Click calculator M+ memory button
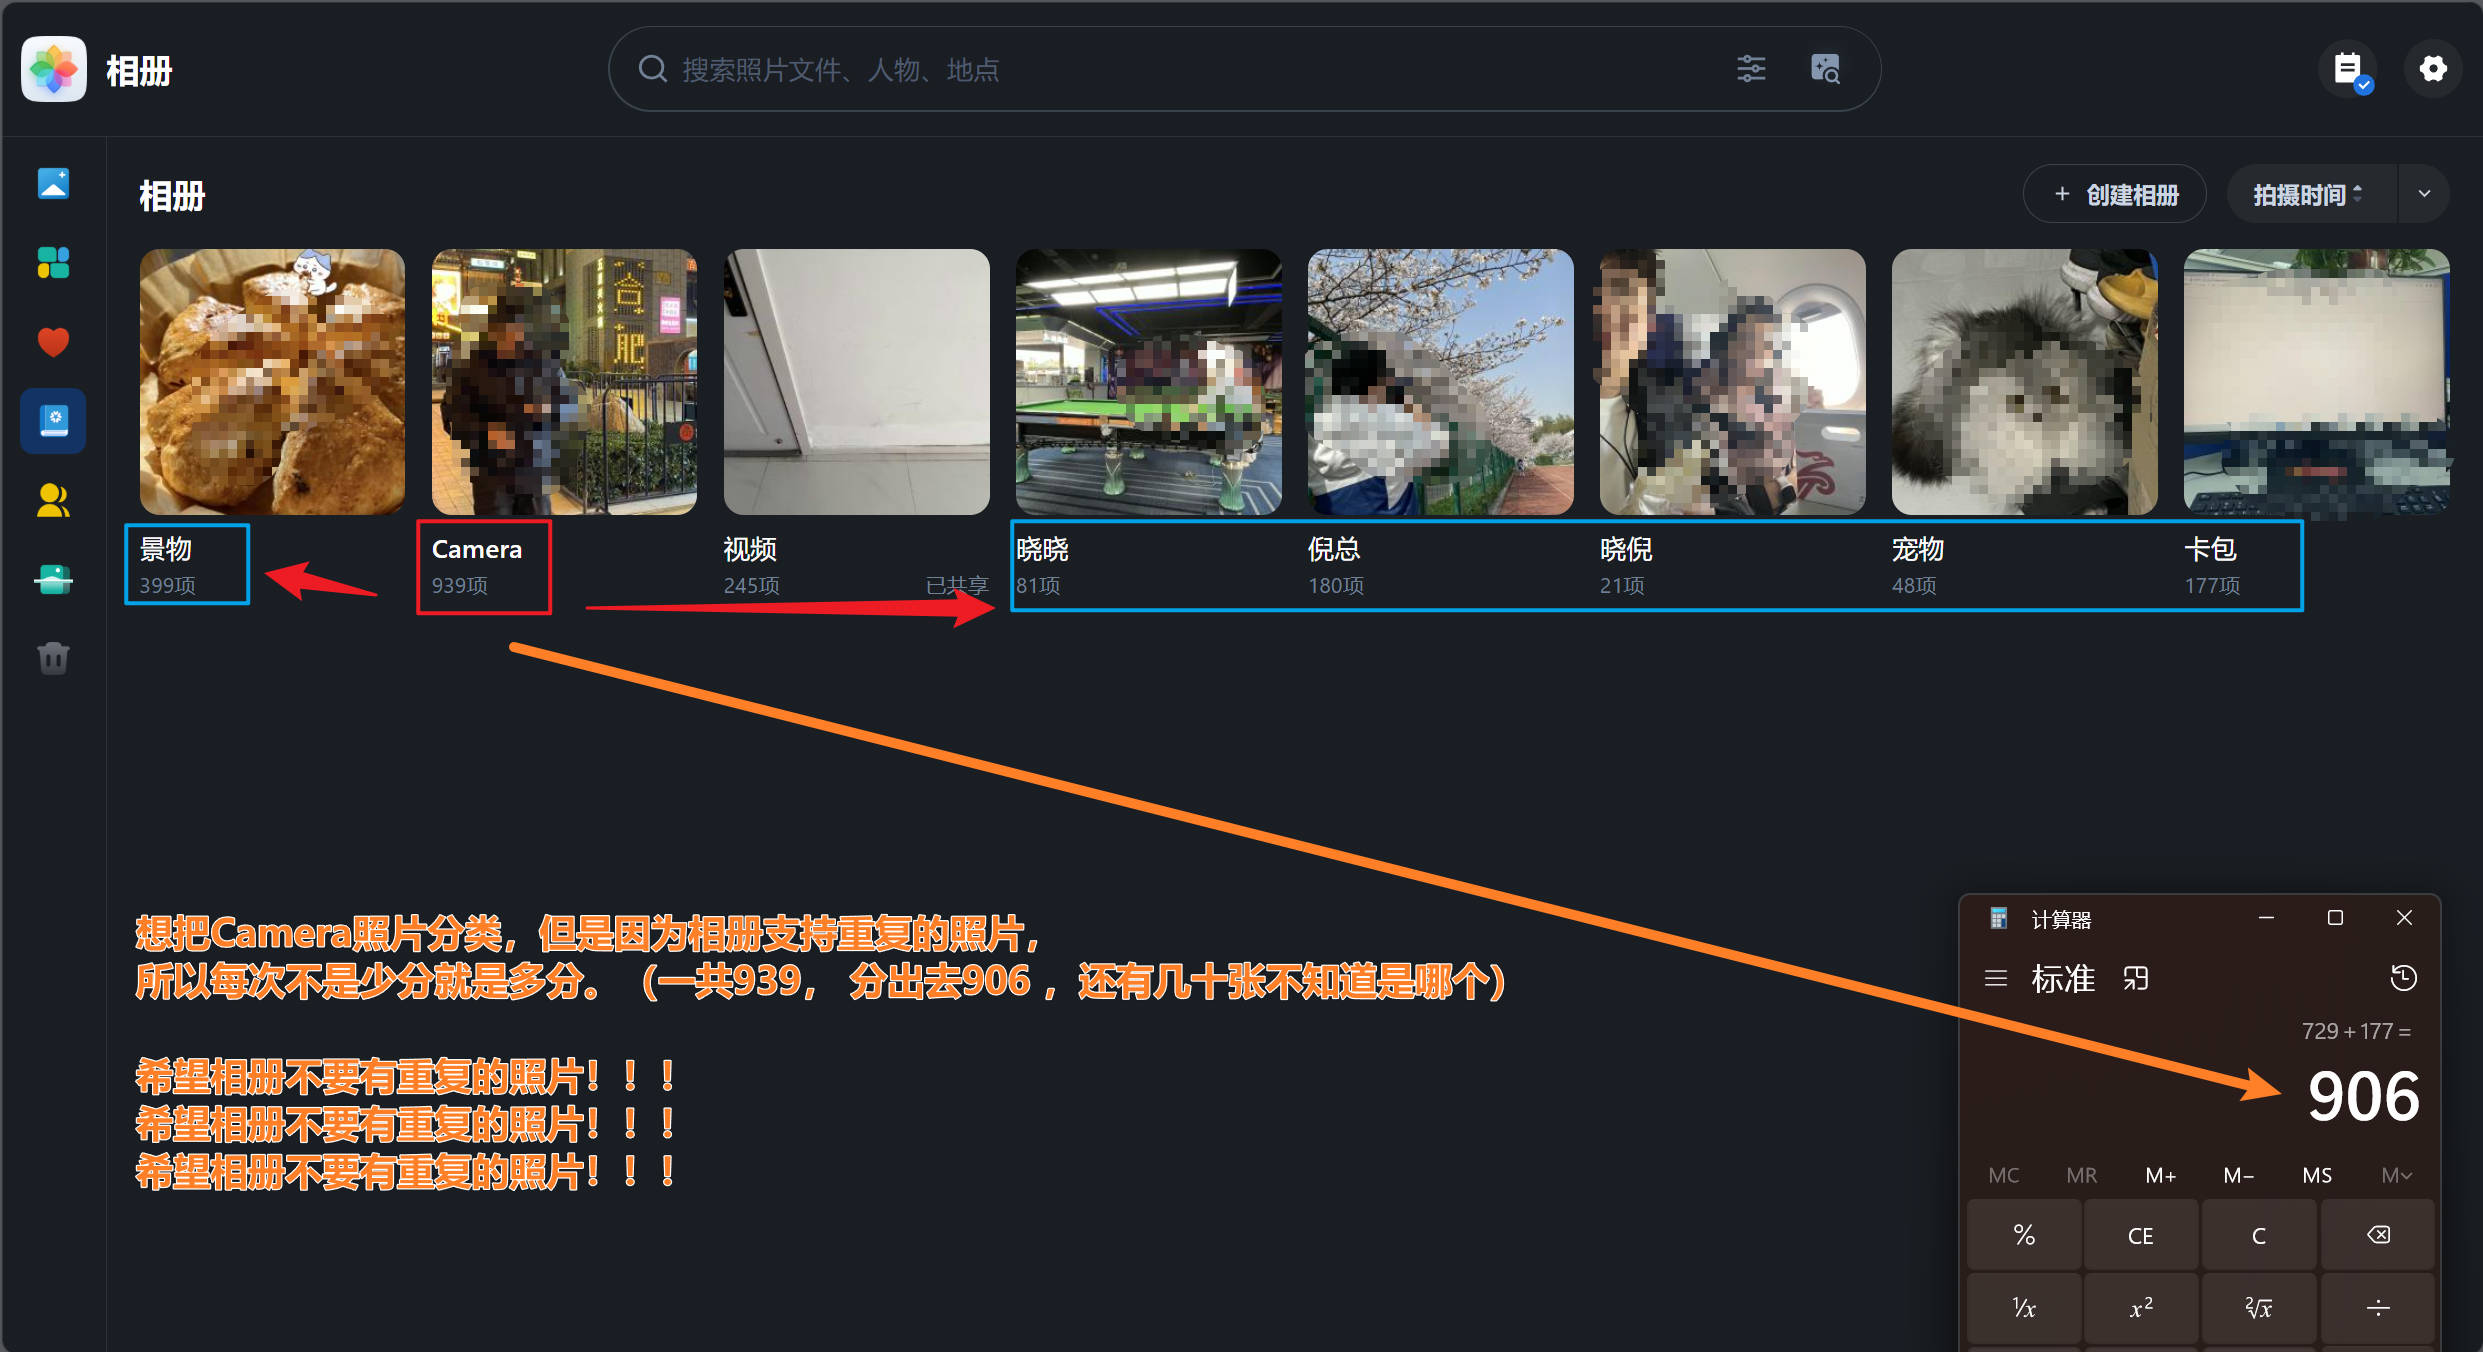 point(2160,1175)
